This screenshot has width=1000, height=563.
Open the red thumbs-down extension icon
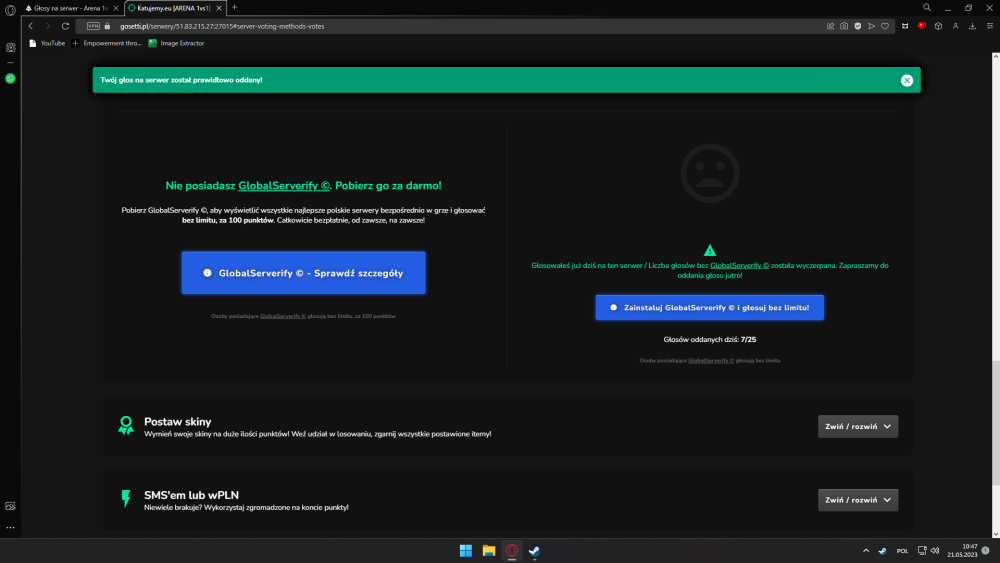[x=922, y=26]
